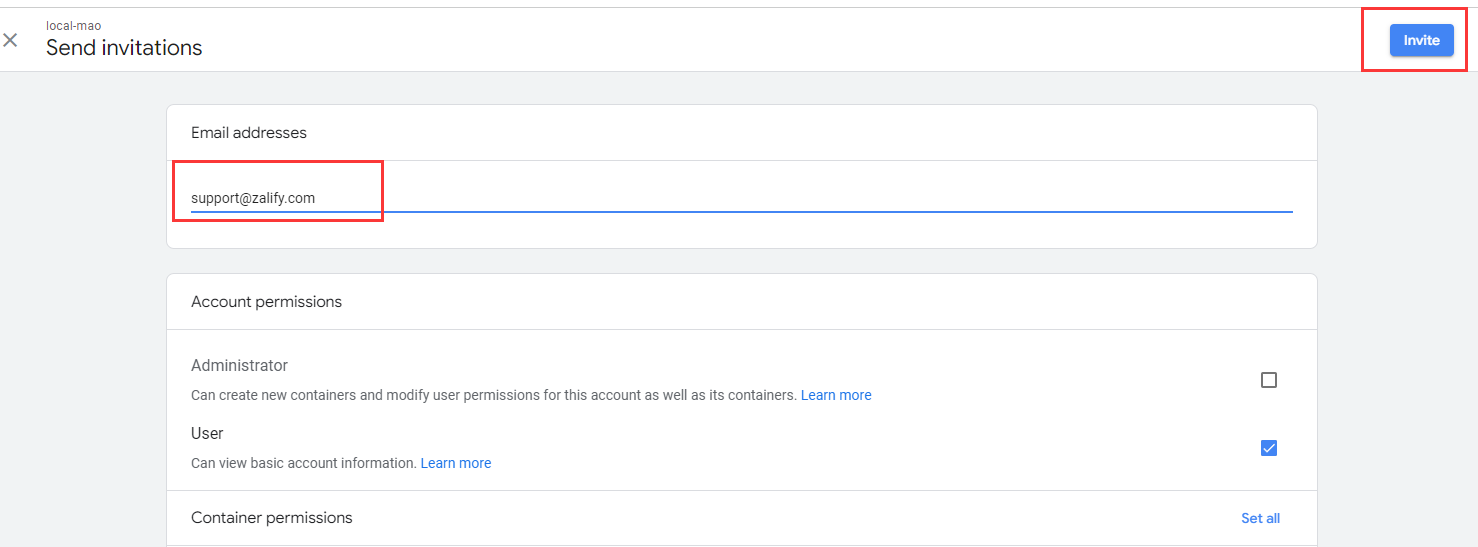1478x547 pixels.
Task: Close the Send invitations panel
Action: (x=10, y=40)
